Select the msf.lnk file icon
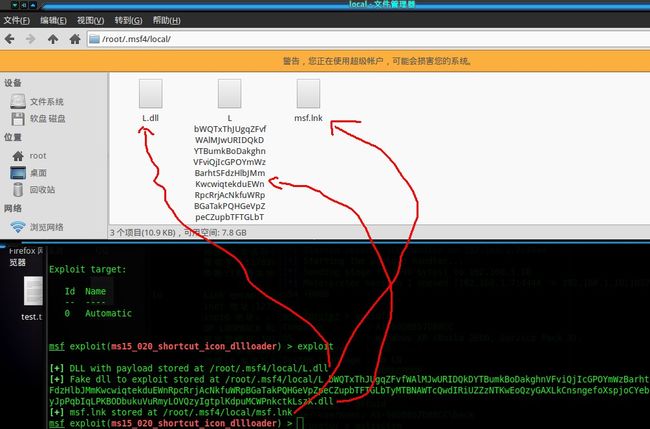Image resolution: width=650 pixels, height=429 pixels. (x=308, y=94)
